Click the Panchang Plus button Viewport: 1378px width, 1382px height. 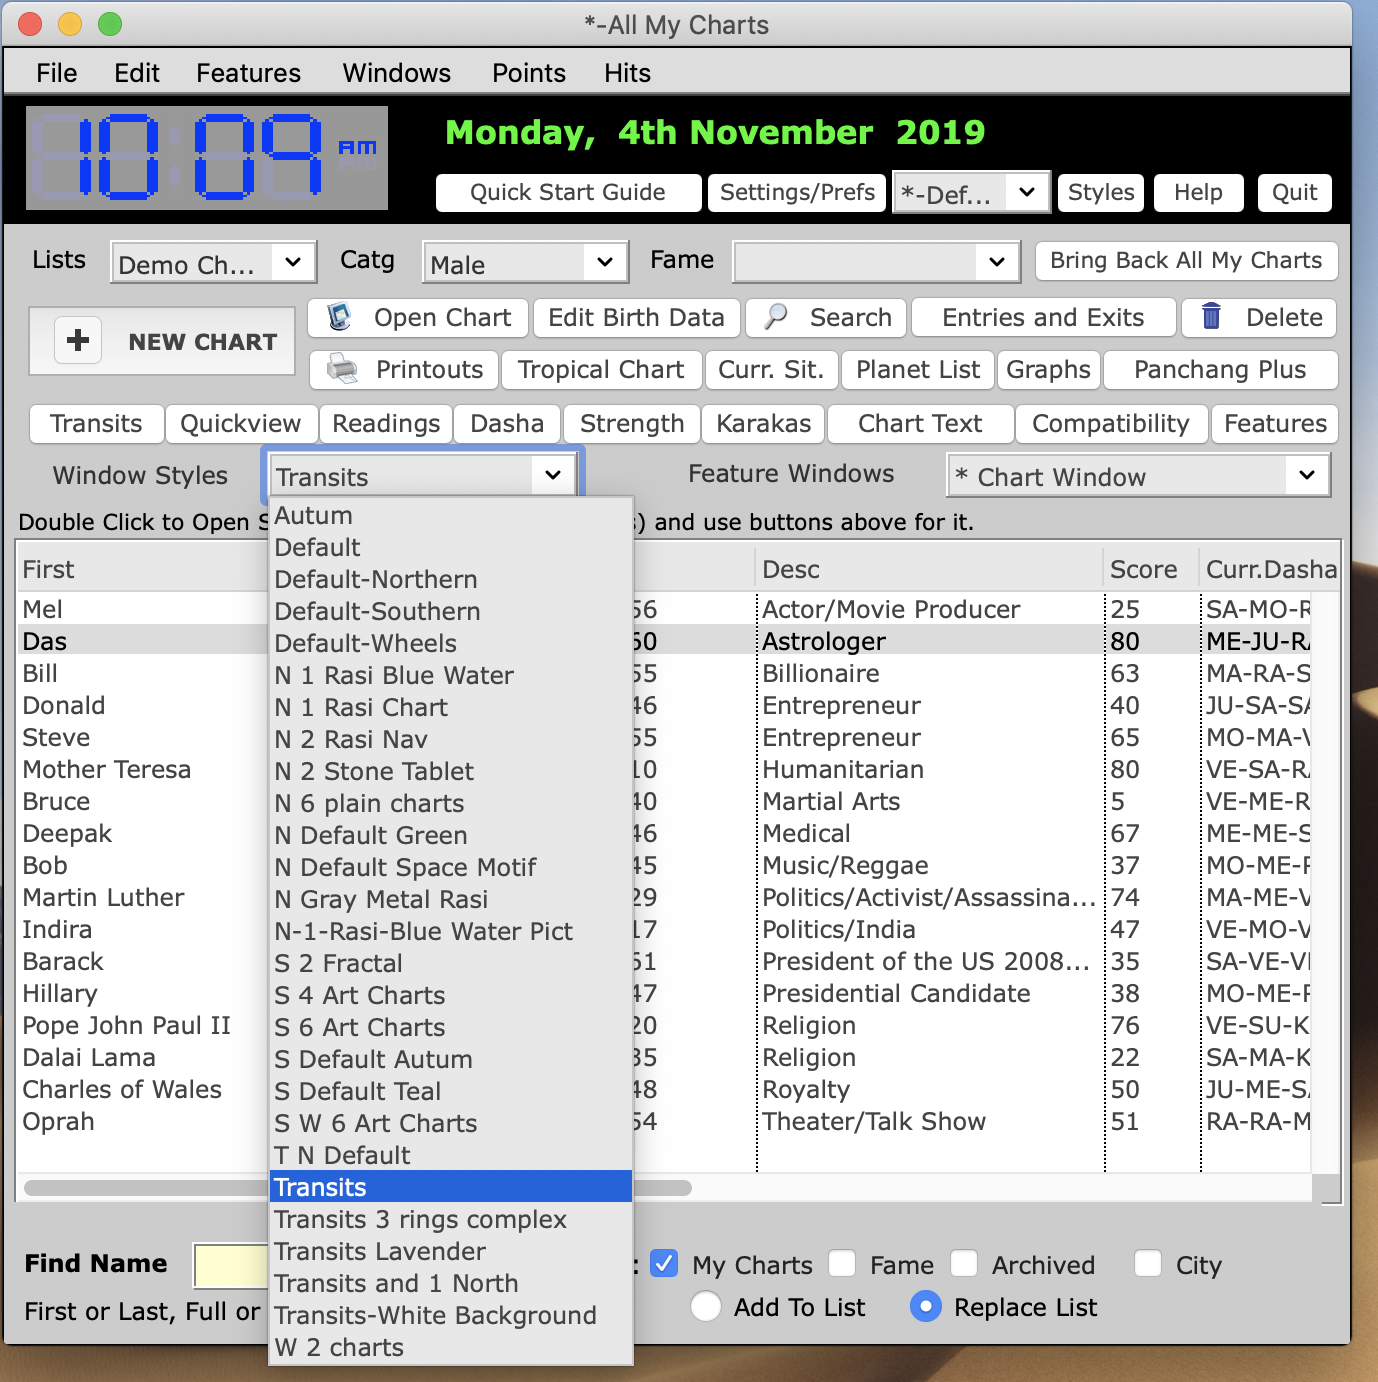(x=1220, y=370)
